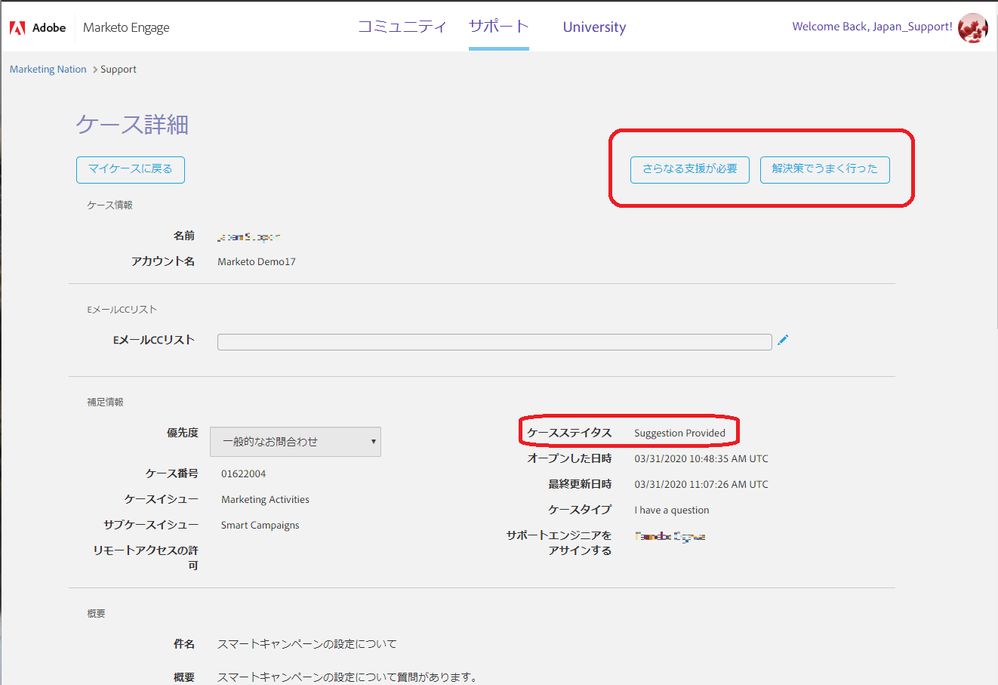Click the Adobe logo icon
Screen dimensions: 998x685
(x=18, y=27)
